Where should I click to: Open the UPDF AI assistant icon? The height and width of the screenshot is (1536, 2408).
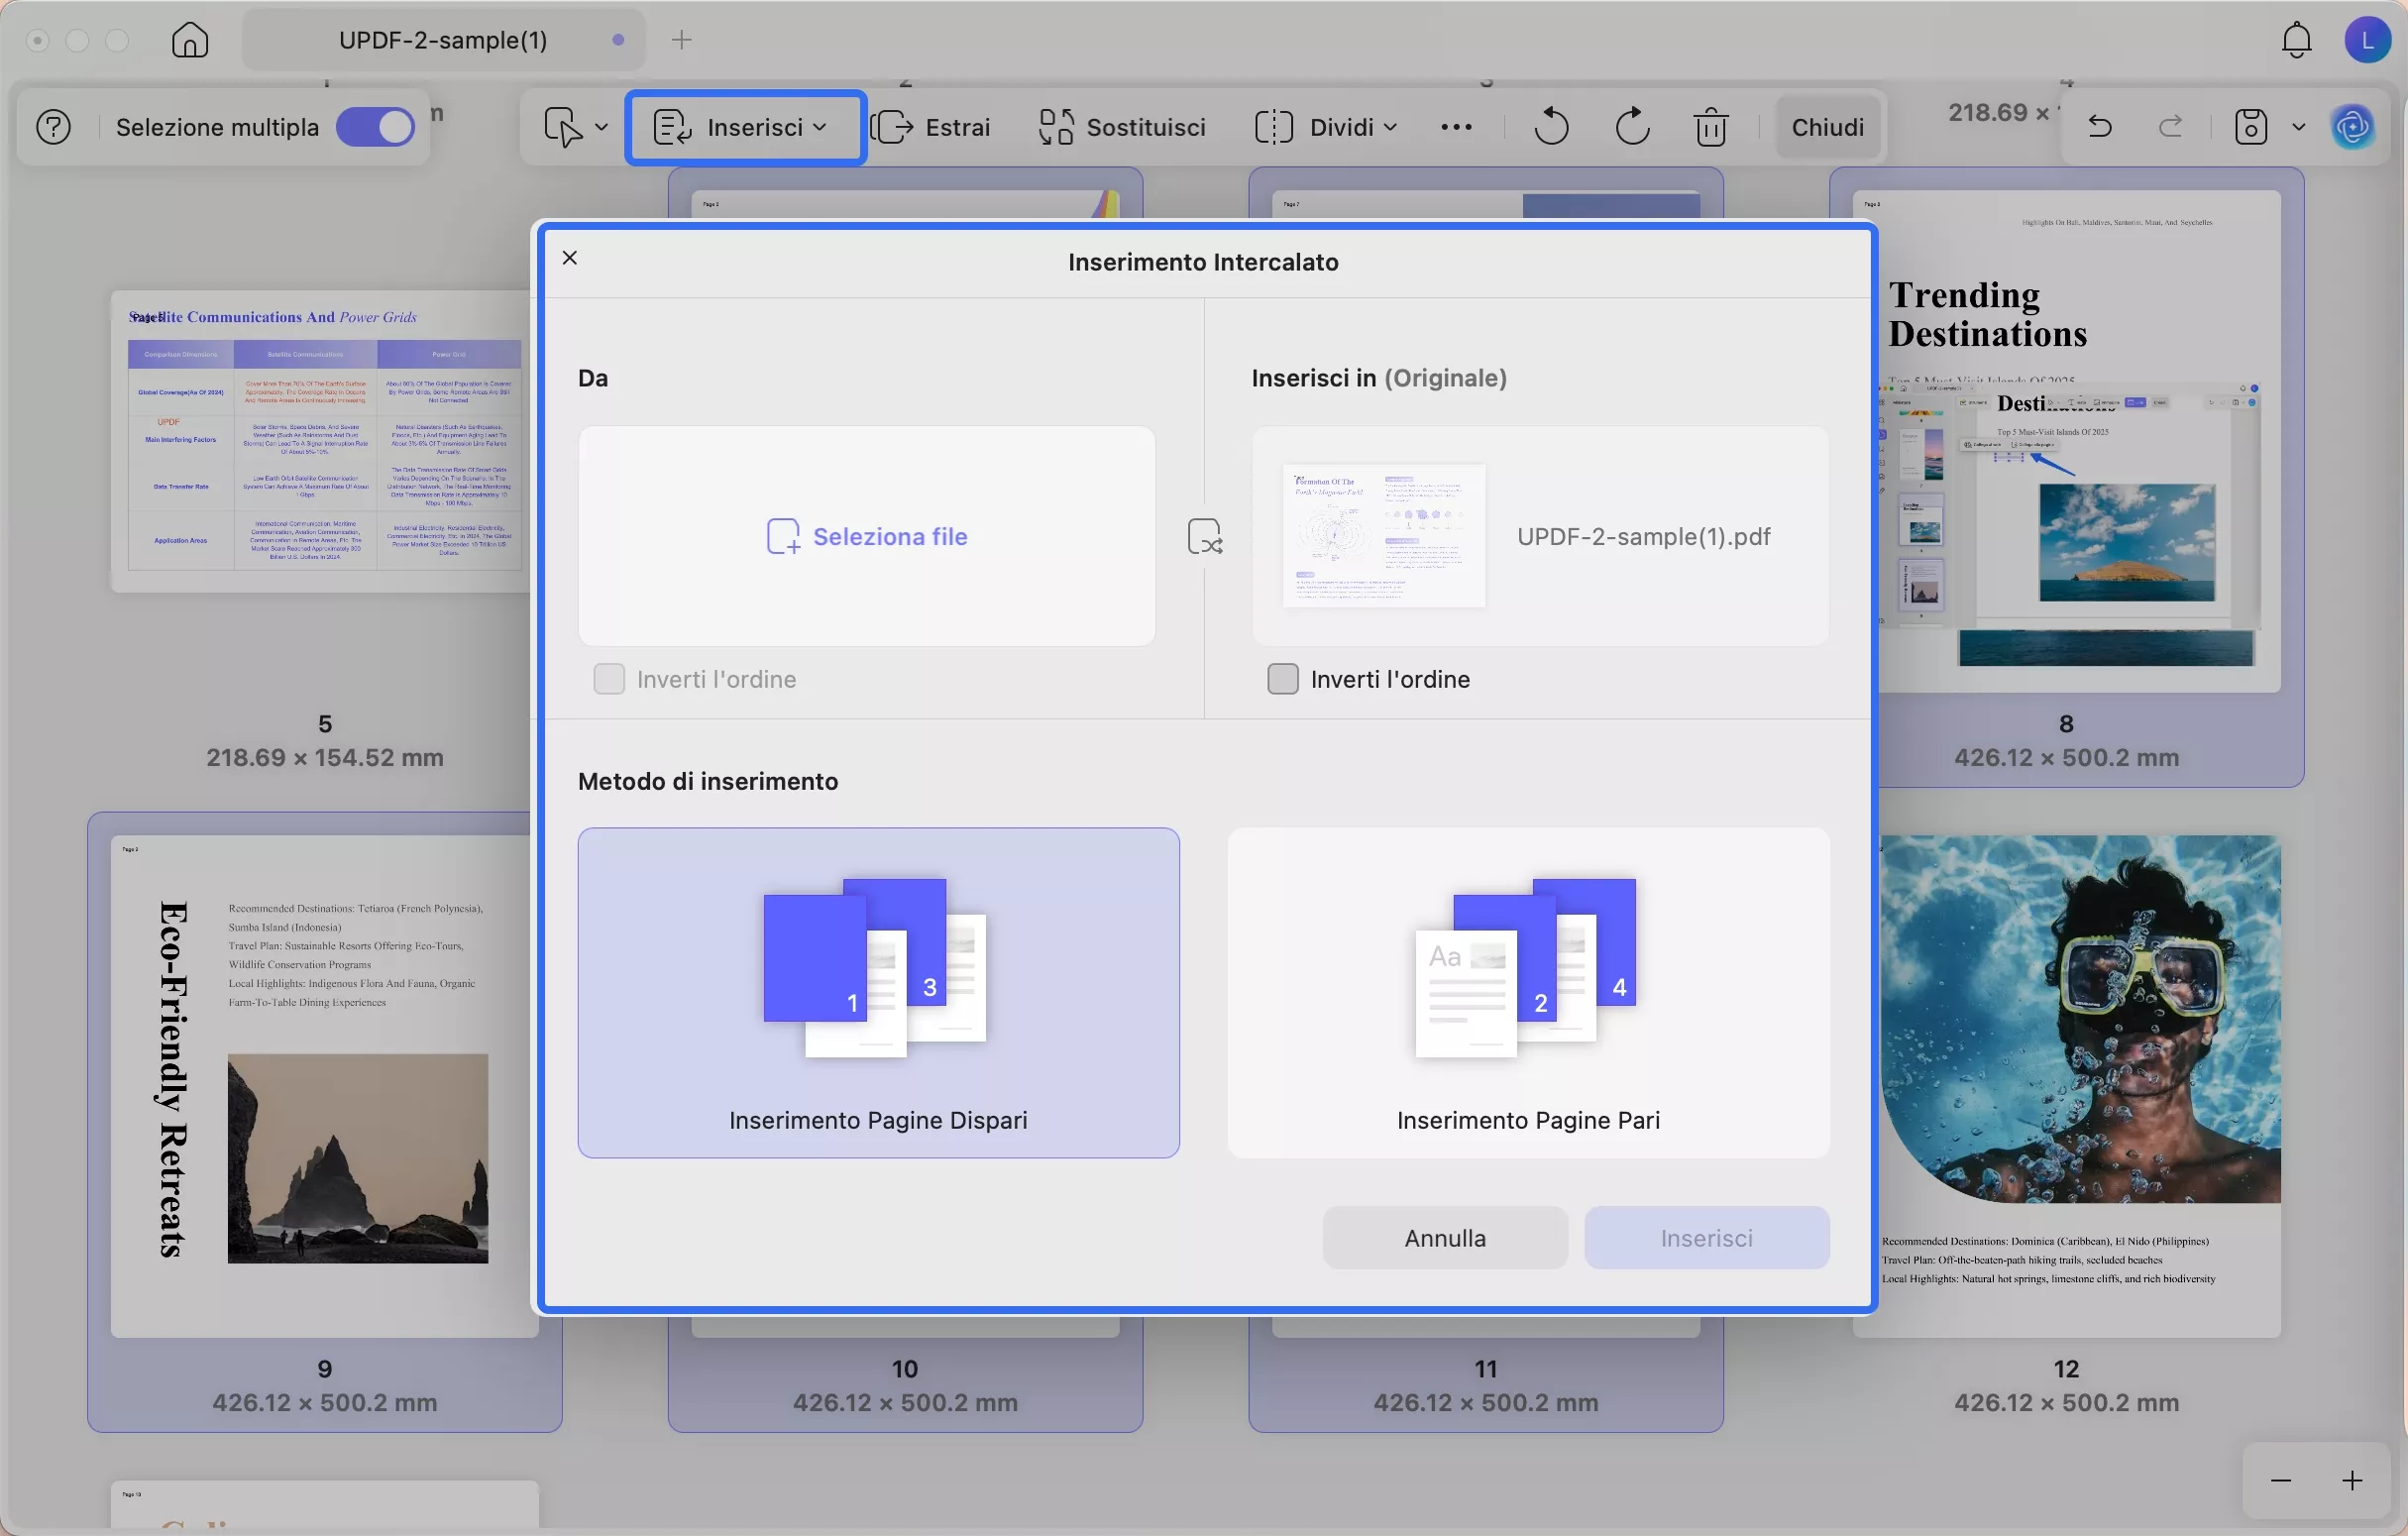tap(2352, 127)
